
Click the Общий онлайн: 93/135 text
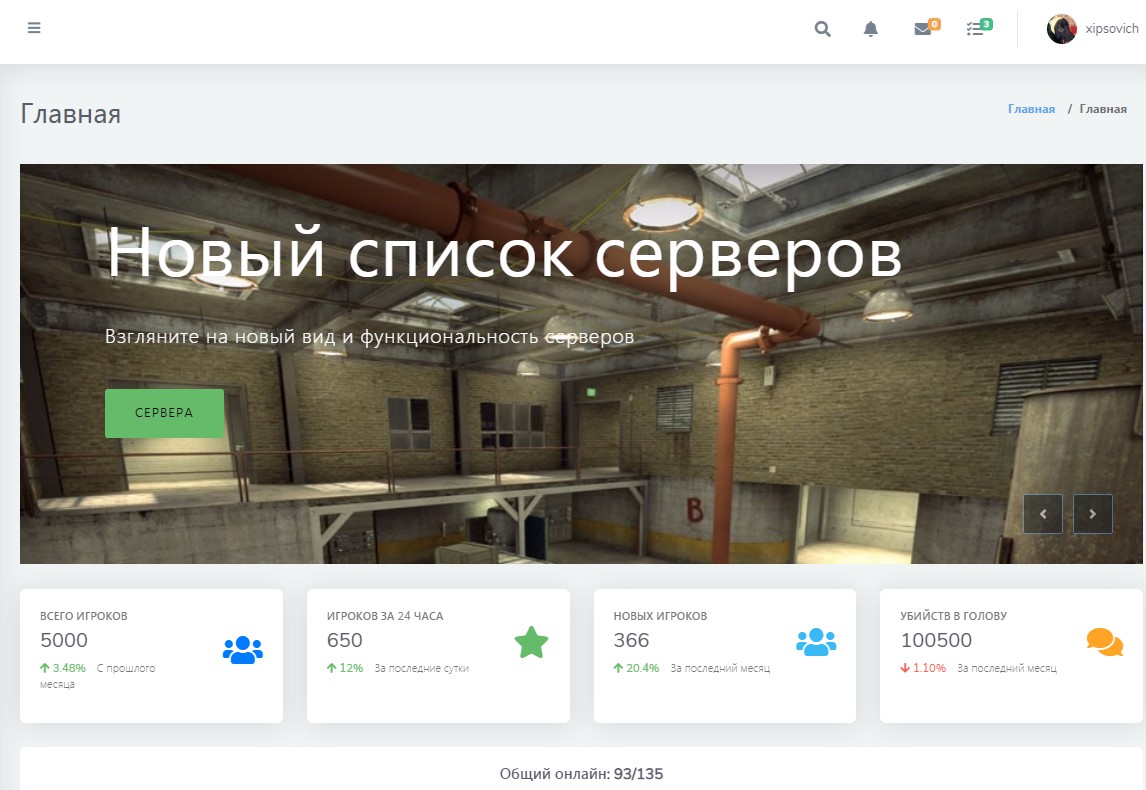(582, 774)
